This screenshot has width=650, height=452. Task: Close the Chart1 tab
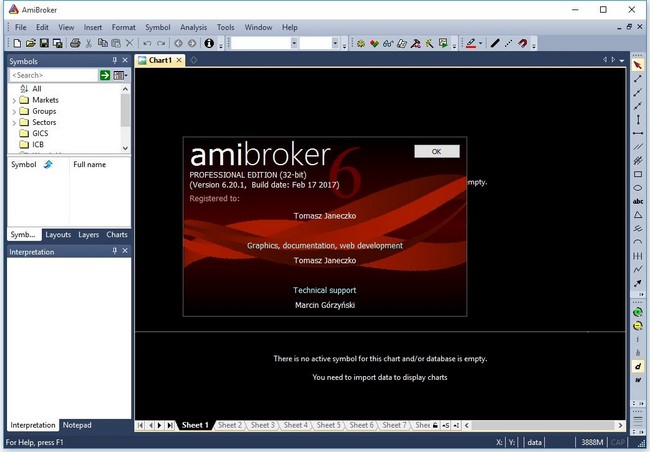pyautogui.click(x=179, y=60)
